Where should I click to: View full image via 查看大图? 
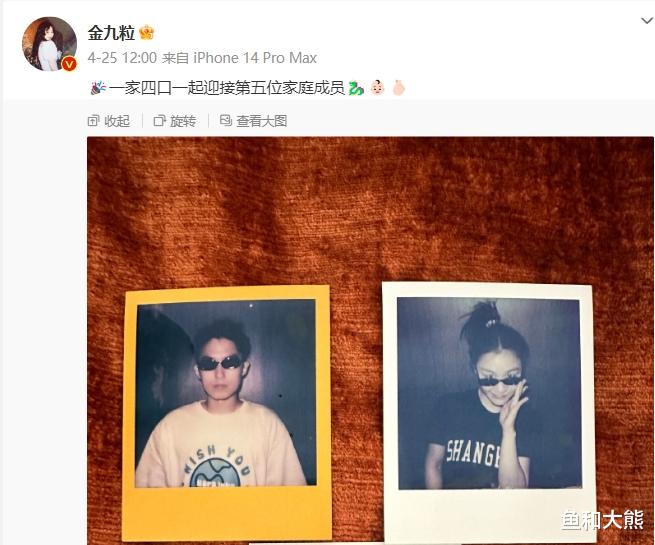[x=253, y=121]
